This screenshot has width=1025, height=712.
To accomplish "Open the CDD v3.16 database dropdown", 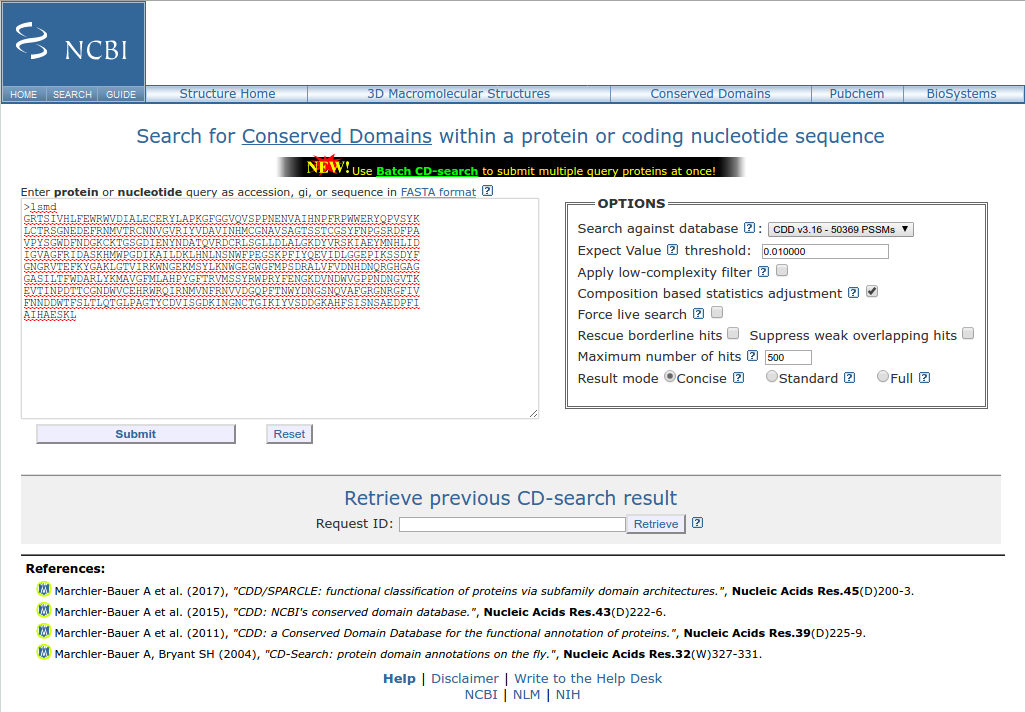I will coord(840,229).
